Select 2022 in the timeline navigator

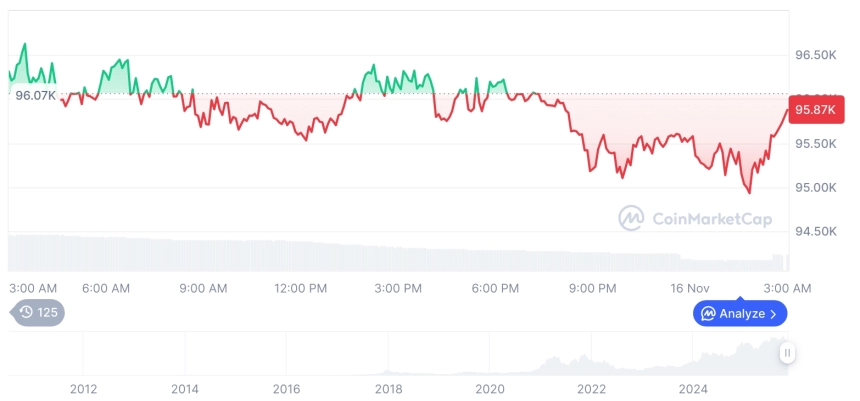(x=592, y=389)
